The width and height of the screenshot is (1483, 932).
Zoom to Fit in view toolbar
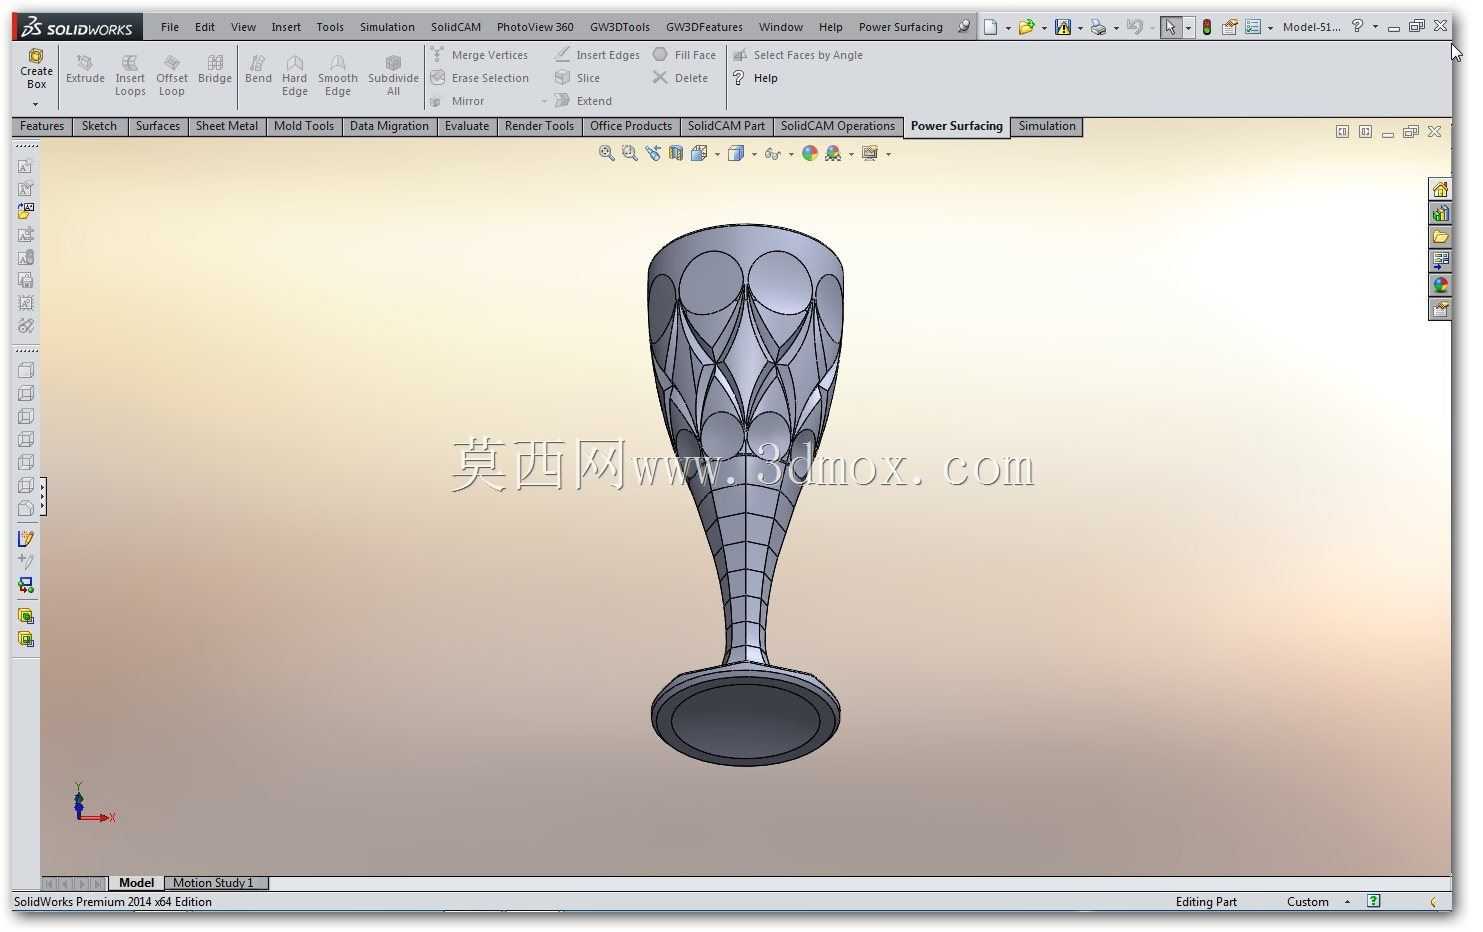pyautogui.click(x=606, y=153)
